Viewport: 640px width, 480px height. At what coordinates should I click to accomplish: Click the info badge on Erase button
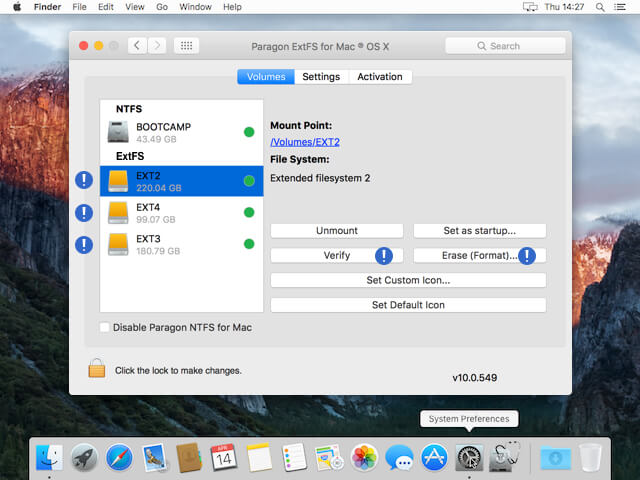click(526, 256)
